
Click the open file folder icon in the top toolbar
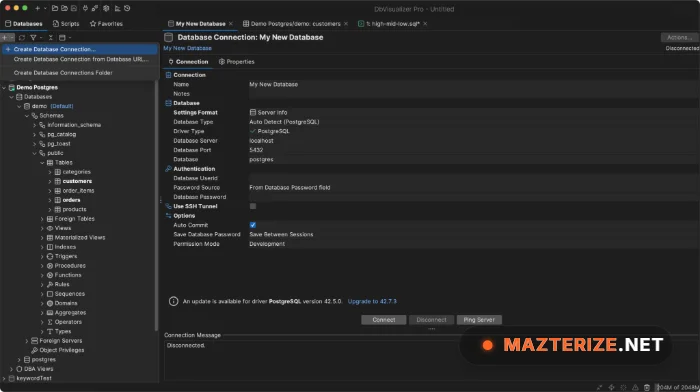point(54,8)
